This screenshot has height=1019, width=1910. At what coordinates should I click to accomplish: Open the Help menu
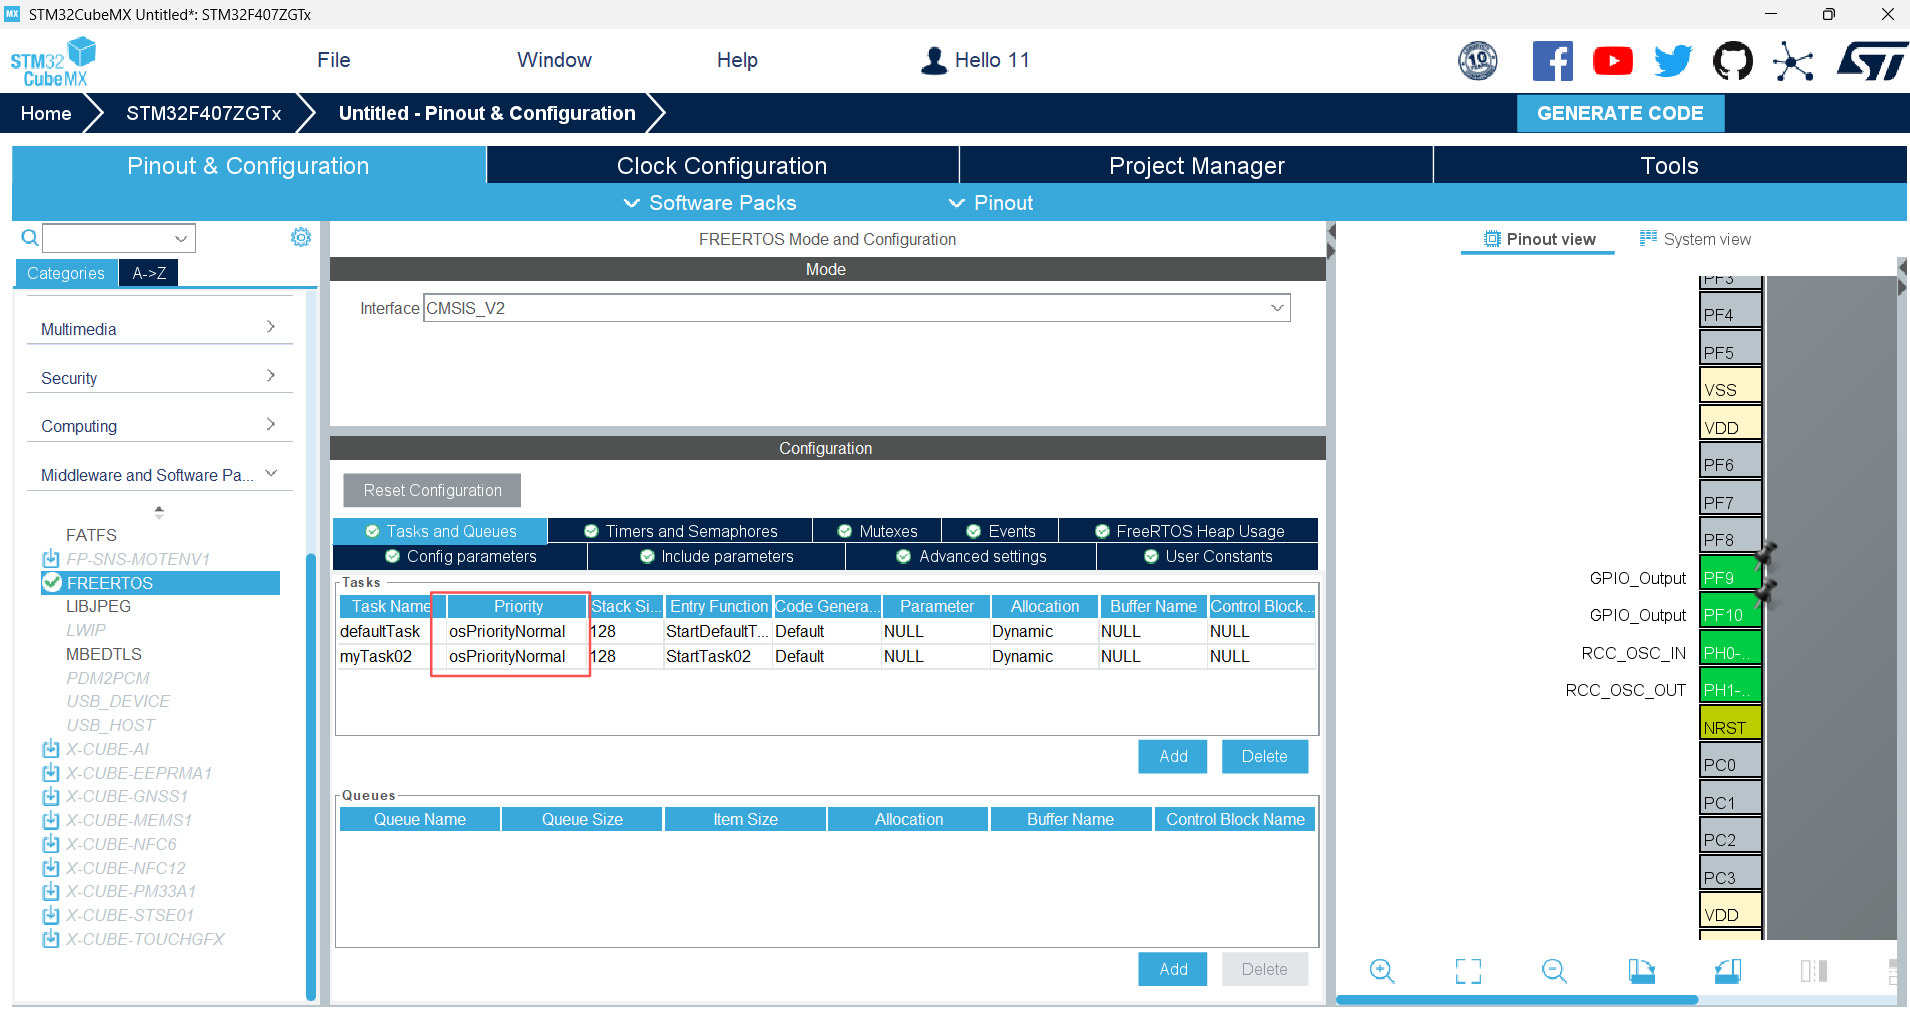(738, 60)
